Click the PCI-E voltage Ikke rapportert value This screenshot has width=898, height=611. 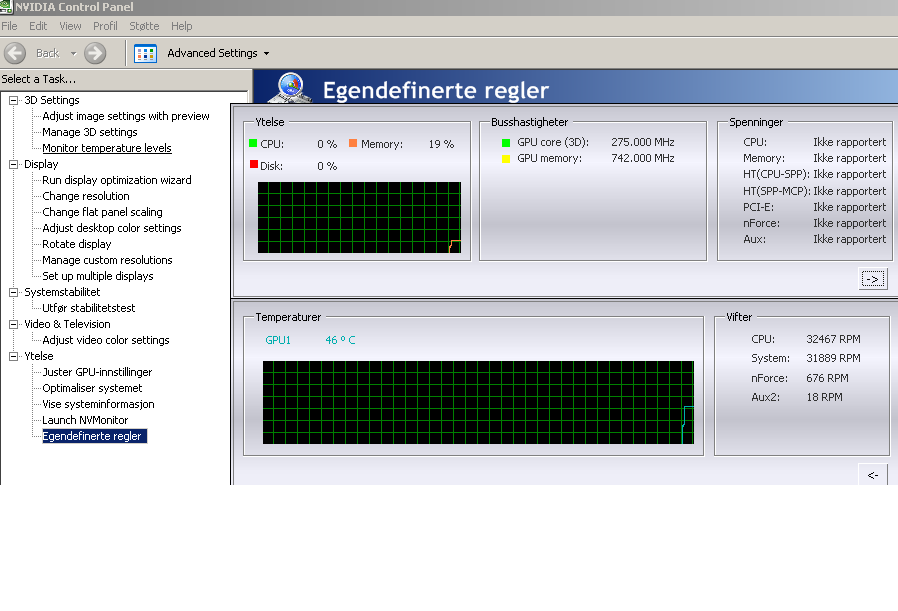(849, 207)
